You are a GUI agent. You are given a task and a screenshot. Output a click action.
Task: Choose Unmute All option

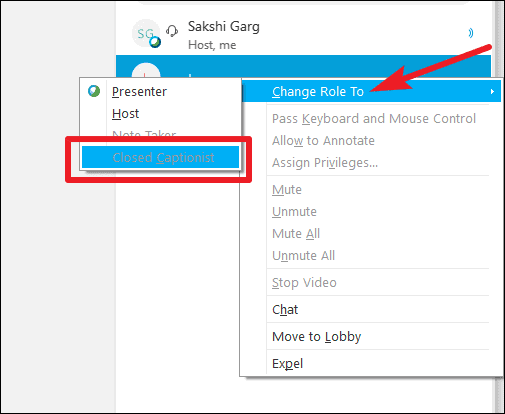pyautogui.click(x=303, y=256)
